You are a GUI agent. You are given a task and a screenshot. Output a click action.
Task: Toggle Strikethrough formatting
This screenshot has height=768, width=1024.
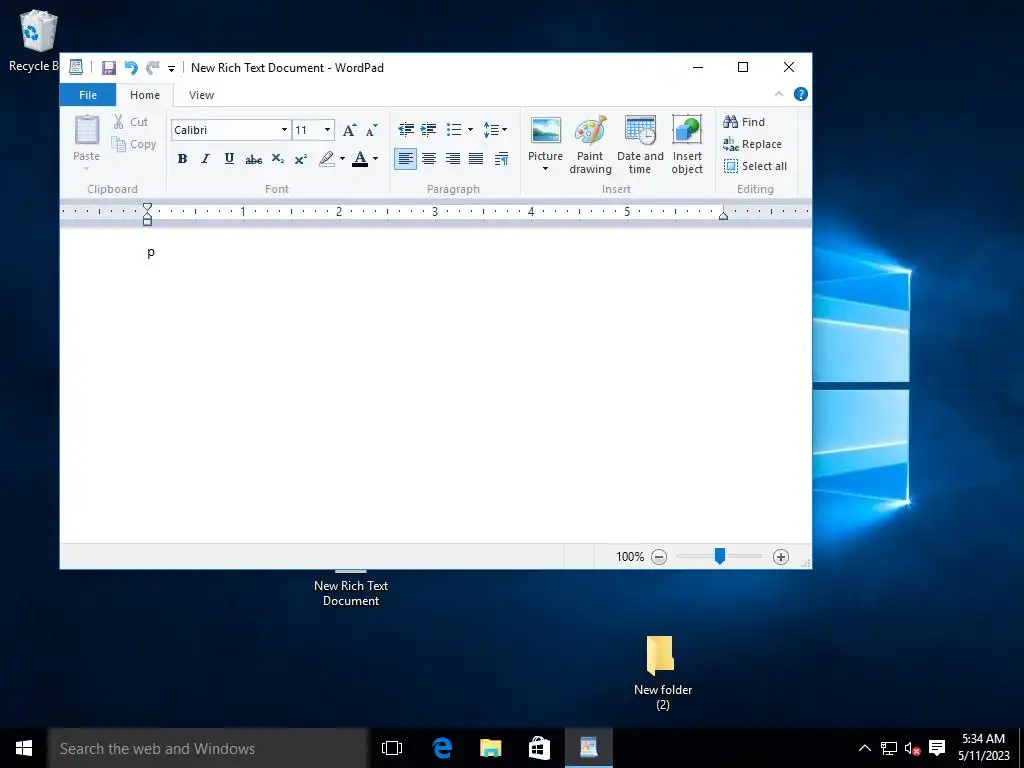(x=253, y=159)
